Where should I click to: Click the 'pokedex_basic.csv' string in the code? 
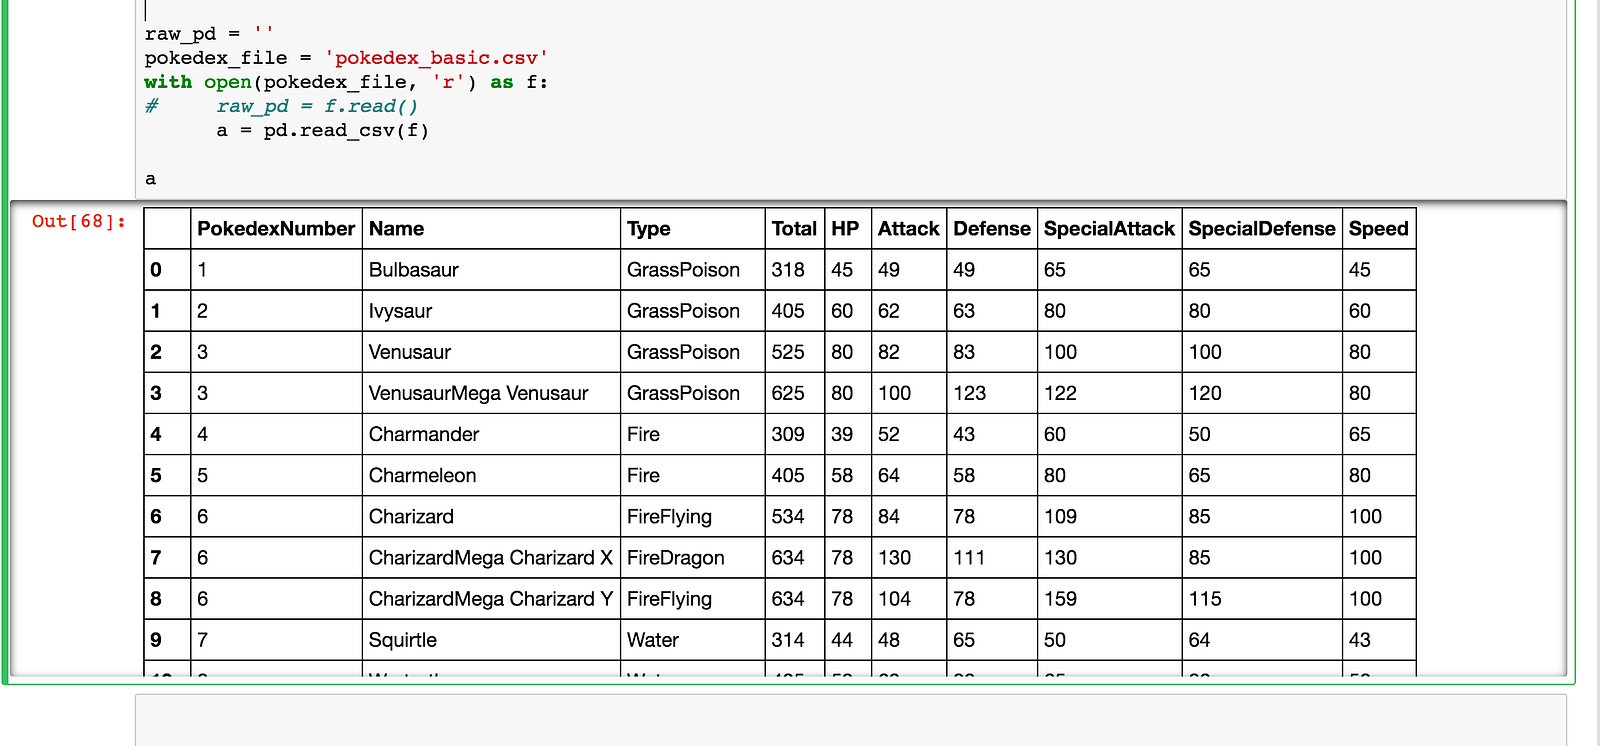point(436,58)
